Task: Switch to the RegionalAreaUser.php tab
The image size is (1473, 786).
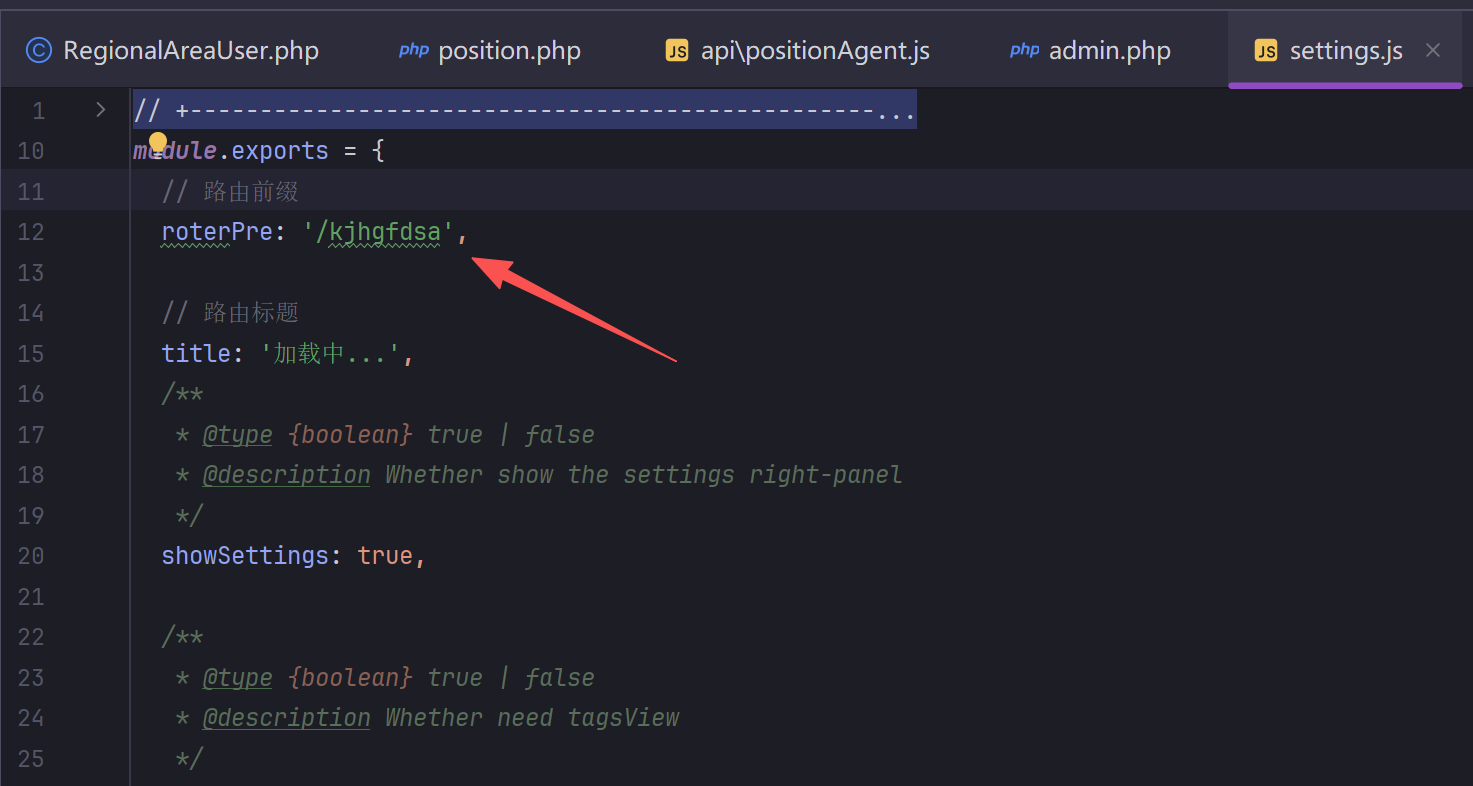Action: 190,50
